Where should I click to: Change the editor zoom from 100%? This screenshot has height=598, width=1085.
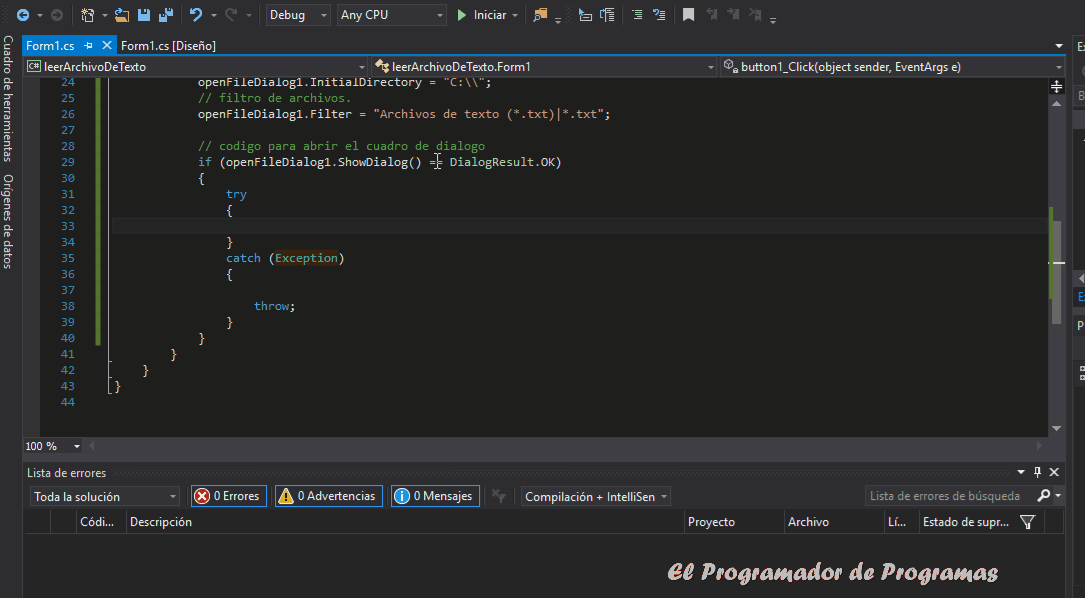[52, 445]
